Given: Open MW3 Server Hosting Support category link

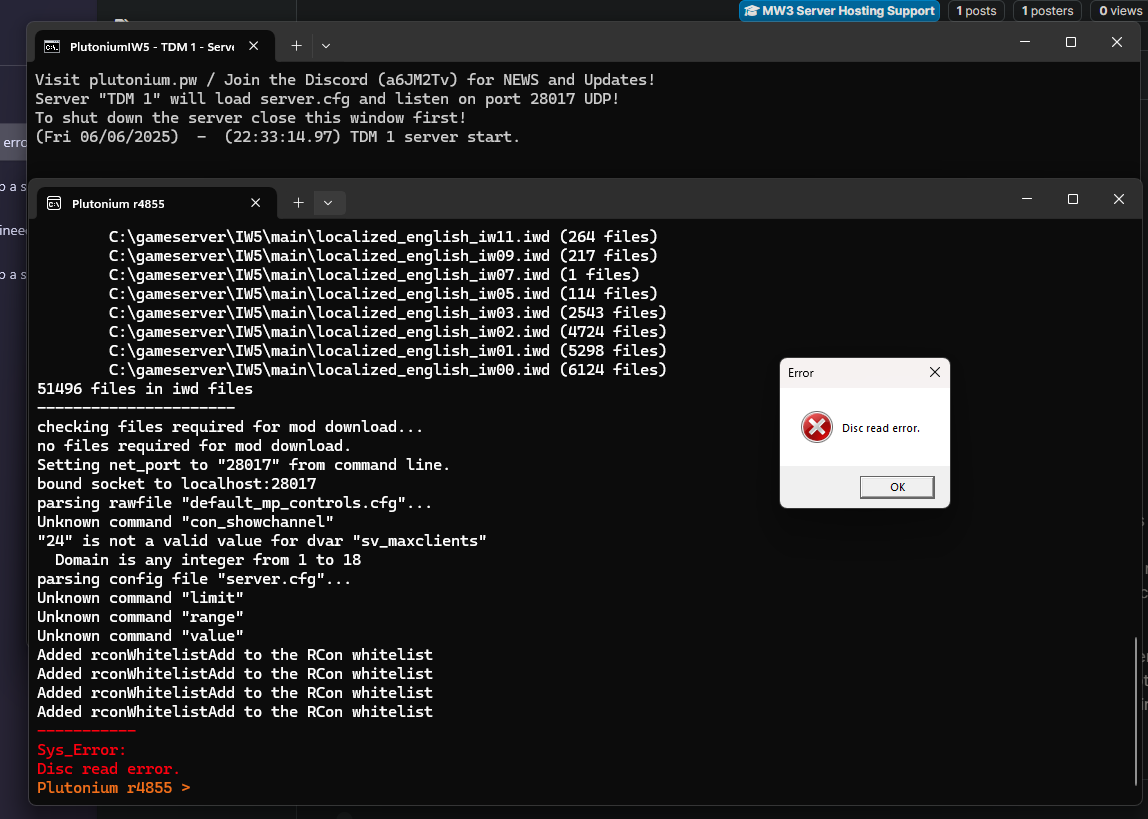Looking at the screenshot, I should pyautogui.click(x=840, y=11).
